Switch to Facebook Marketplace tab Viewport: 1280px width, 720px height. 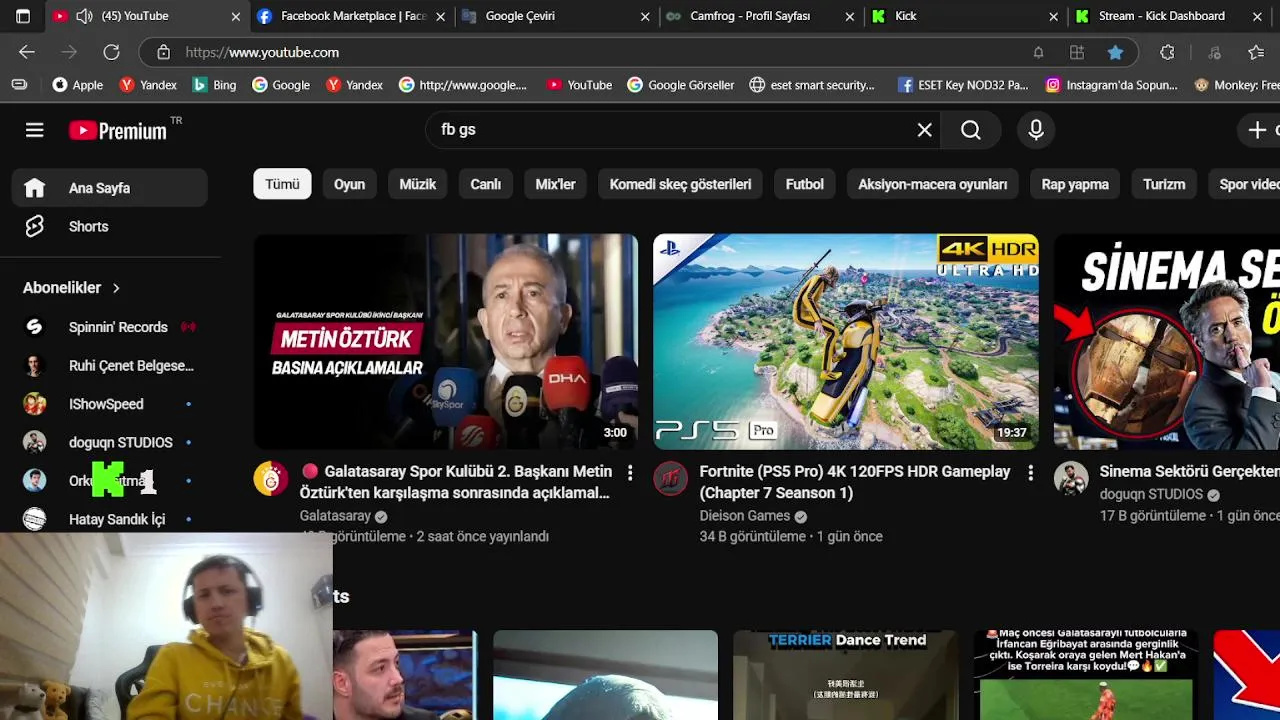tap(352, 16)
